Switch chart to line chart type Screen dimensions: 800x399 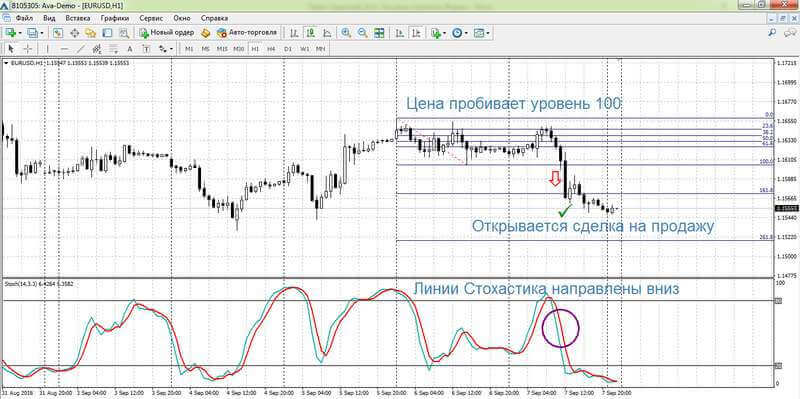coord(327,33)
